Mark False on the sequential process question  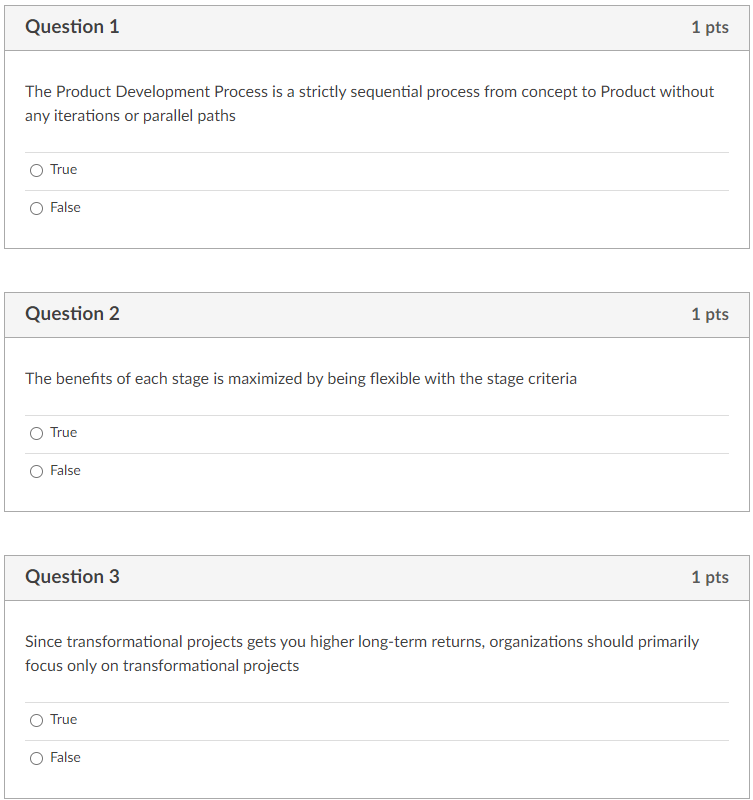click(x=36, y=208)
